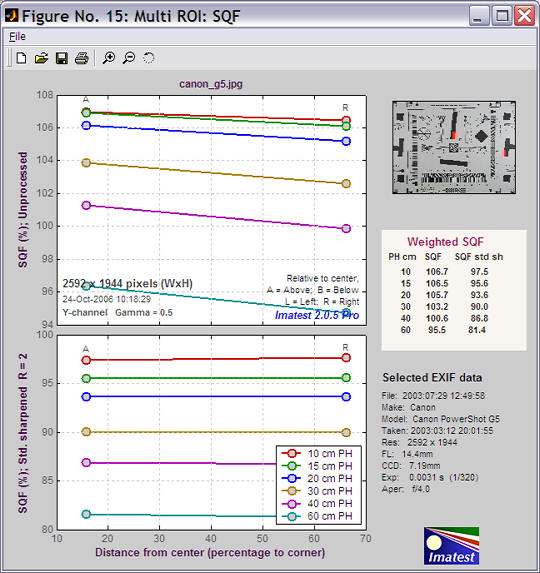Click the FL: 14.4mm EXIF line

point(407,454)
